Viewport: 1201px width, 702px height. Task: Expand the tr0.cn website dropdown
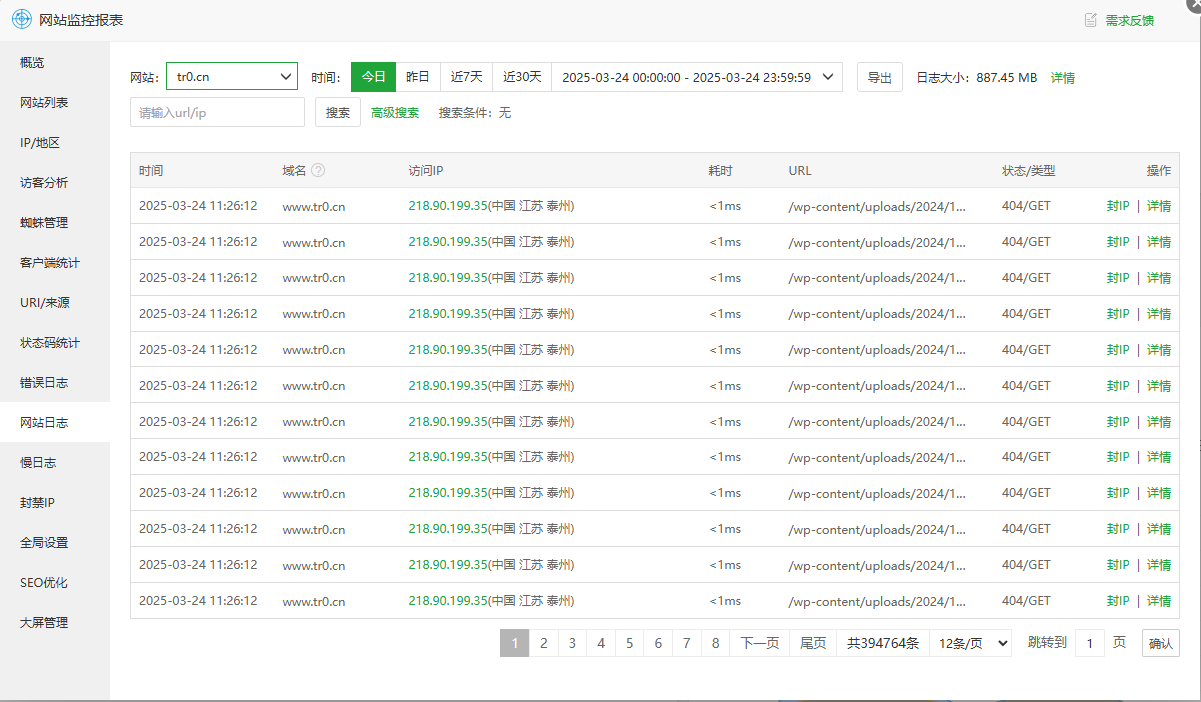tap(232, 77)
